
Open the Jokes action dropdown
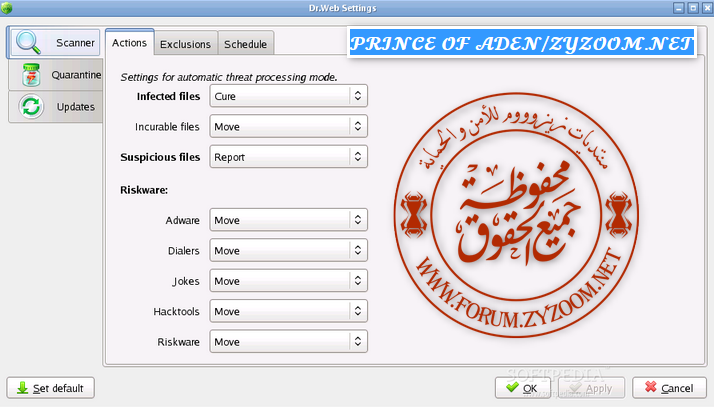288,281
